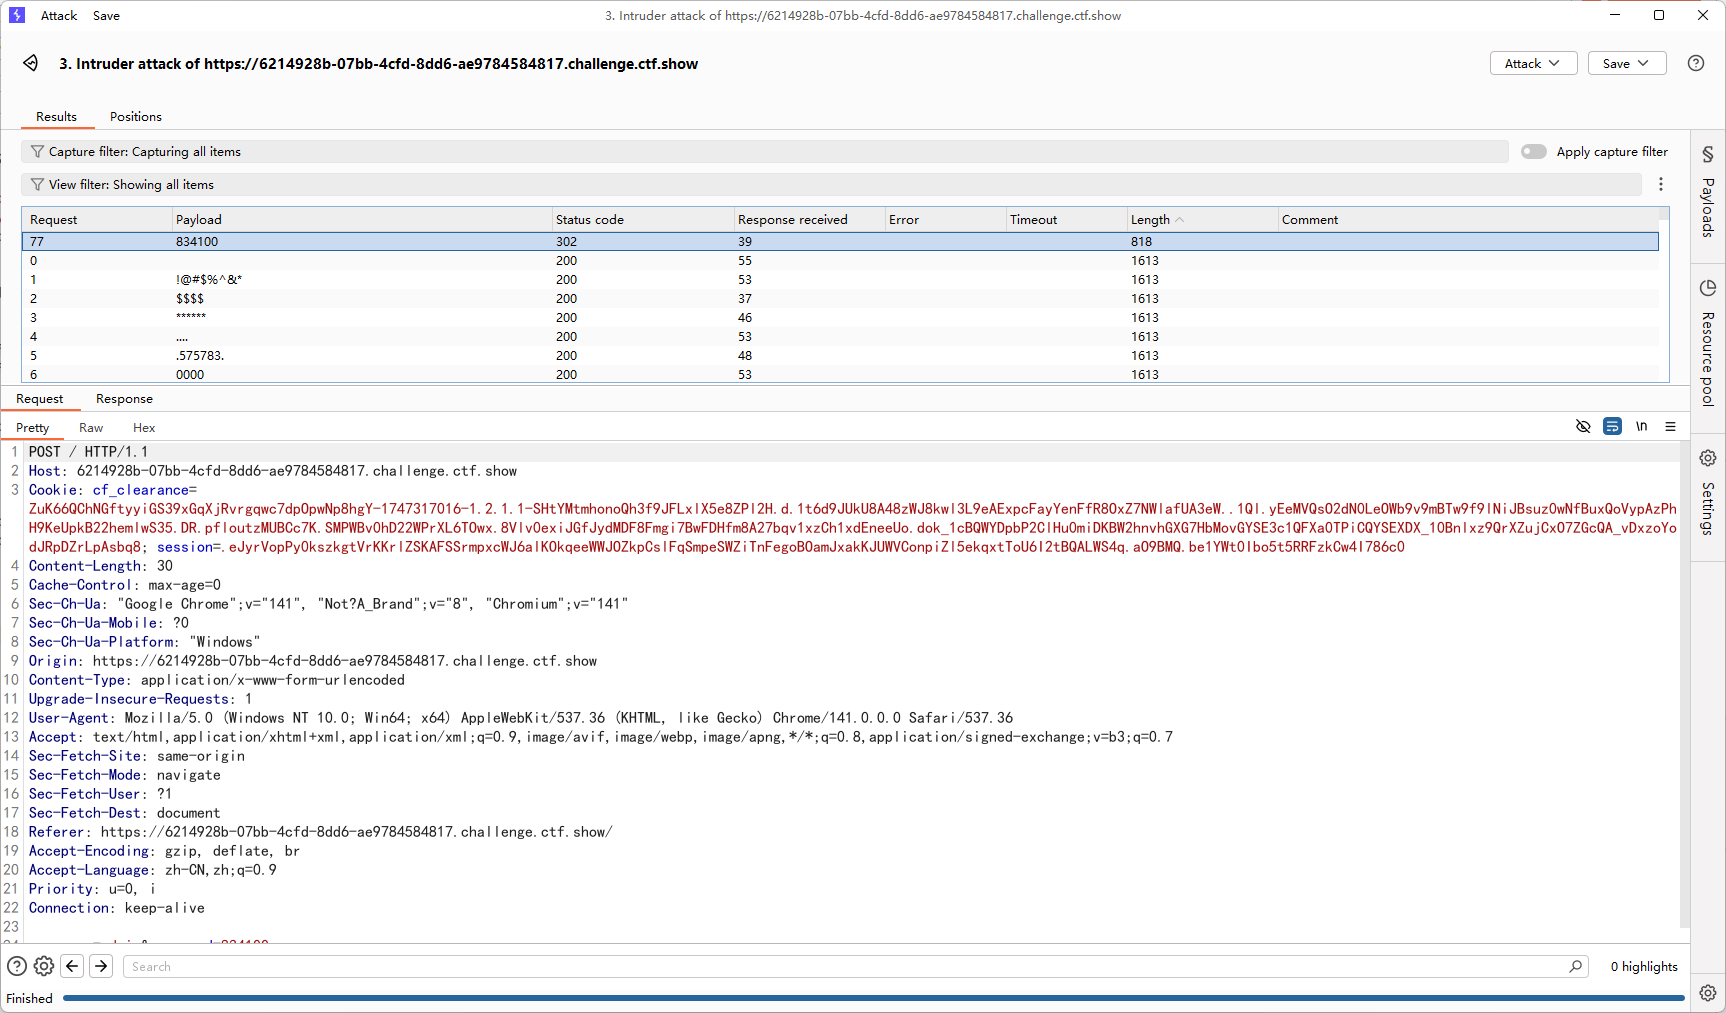Open the Resource pool side panel
Screen dimensions: 1726x1013
point(1708,343)
